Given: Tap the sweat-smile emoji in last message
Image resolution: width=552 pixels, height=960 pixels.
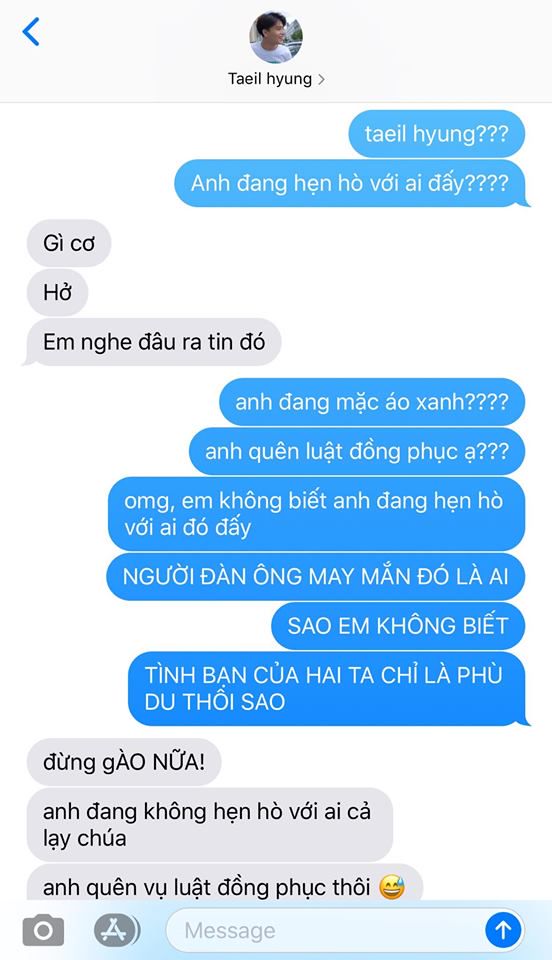Looking at the screenshot, I should pyautogui.click(x=392, y=887).
